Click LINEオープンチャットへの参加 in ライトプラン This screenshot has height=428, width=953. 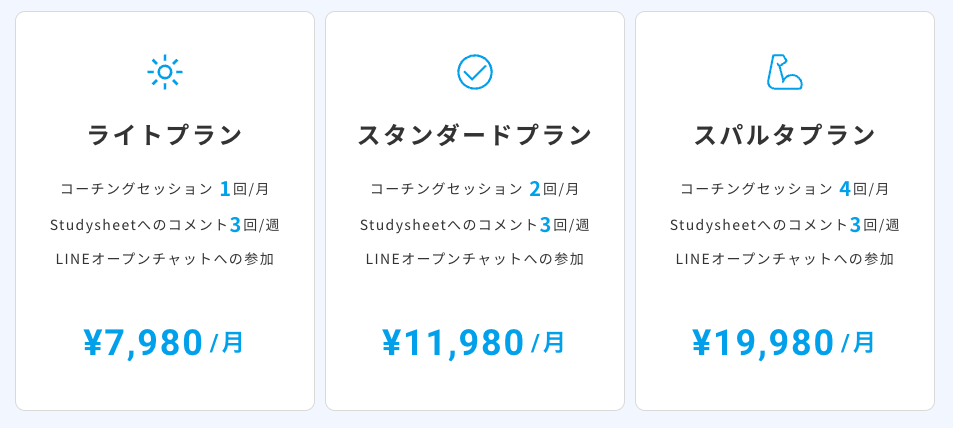(165, 260)
